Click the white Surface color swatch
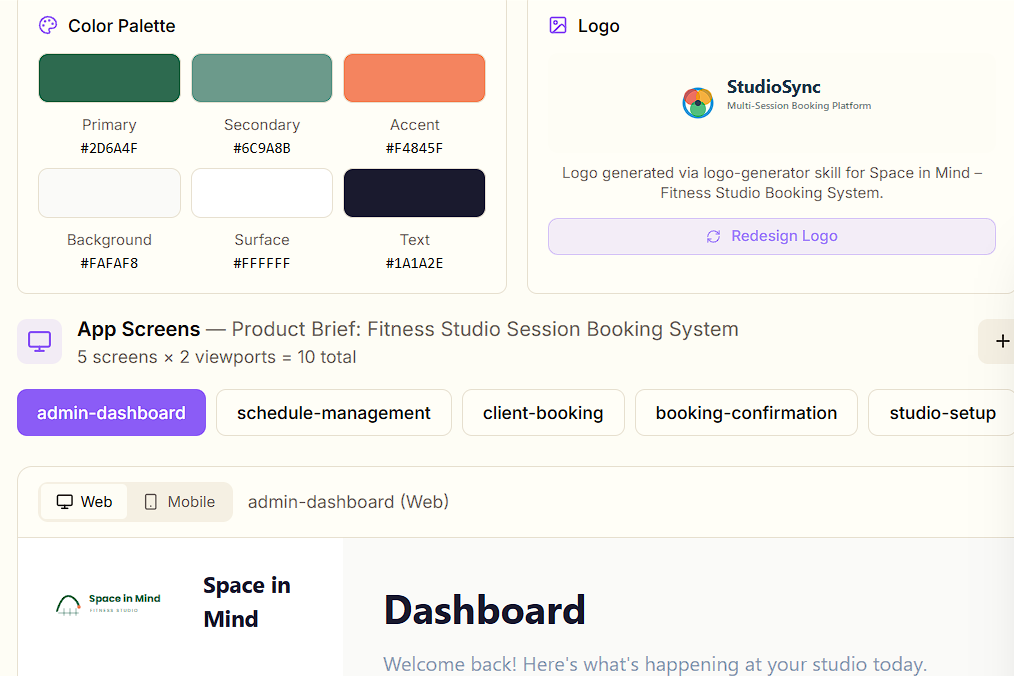 [x=262, y=193]
